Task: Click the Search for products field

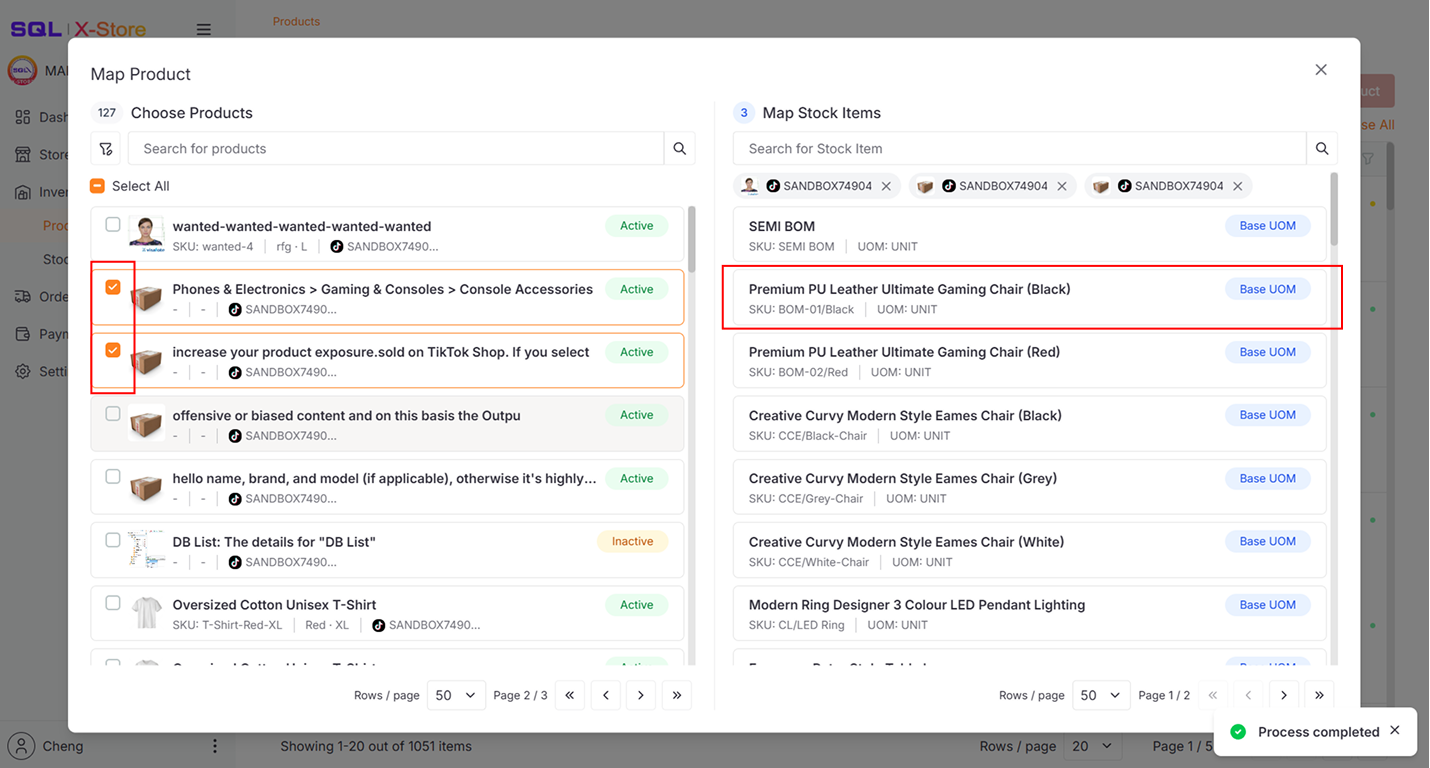Action: [x=396, y=149]
